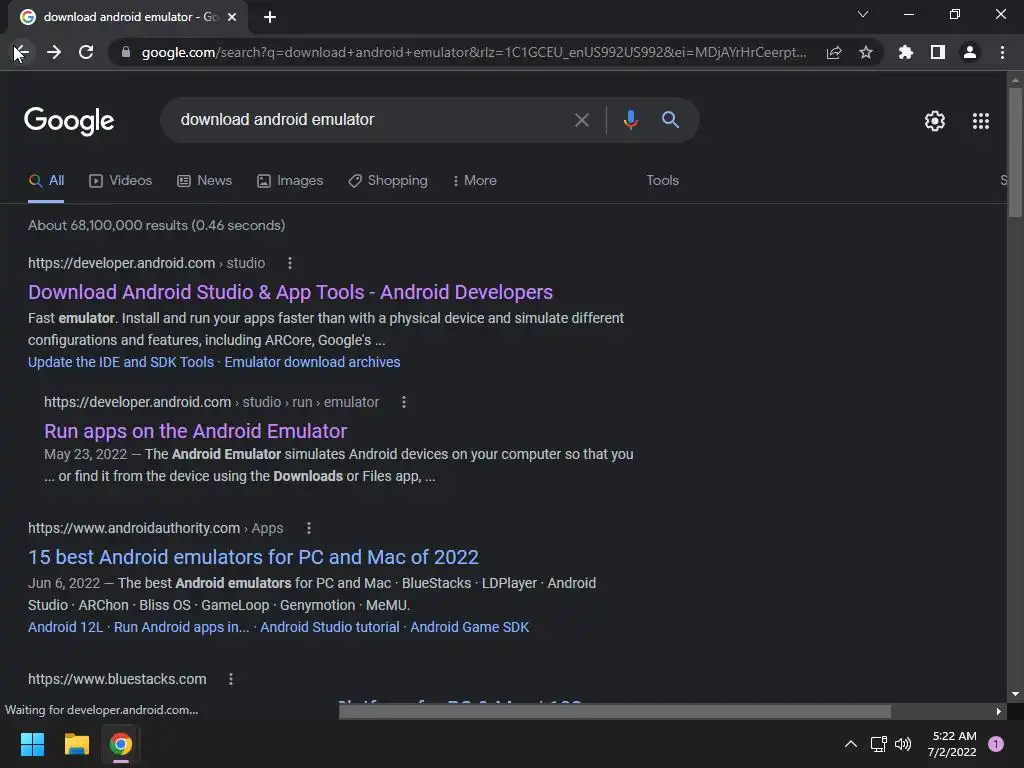
Task: Open Chrome's three-dot menu
Action: tap(1002, 52)
